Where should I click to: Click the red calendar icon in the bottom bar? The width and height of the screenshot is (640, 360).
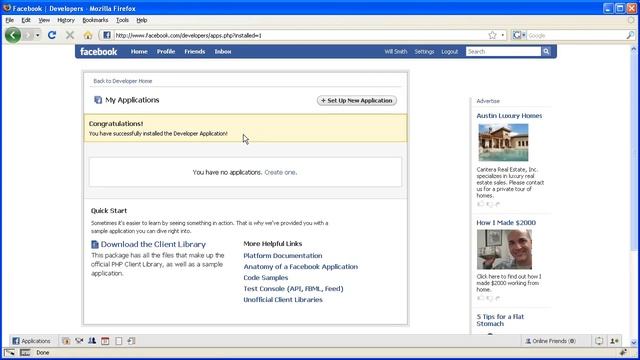pos(105,341)
